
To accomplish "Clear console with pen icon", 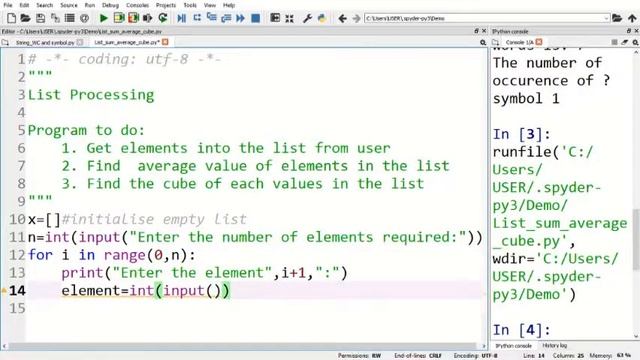I will [x=624, y=42].
